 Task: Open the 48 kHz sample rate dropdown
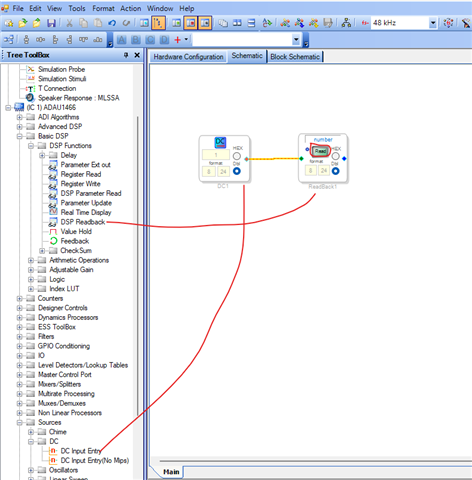point(433,23)
